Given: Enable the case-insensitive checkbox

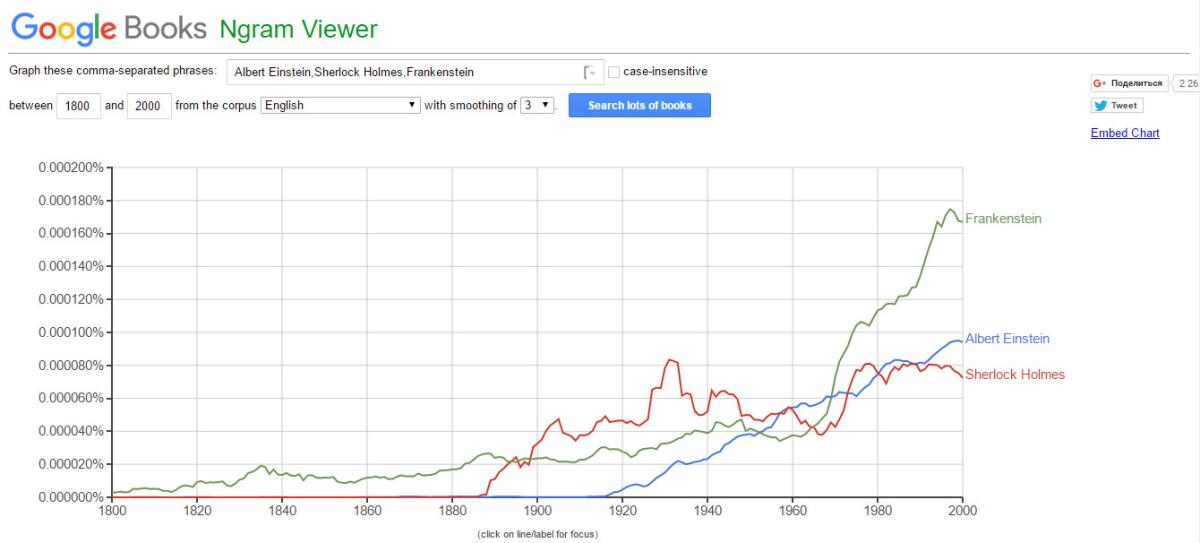Looking at the screenshot, I should (x=614, y=72).
